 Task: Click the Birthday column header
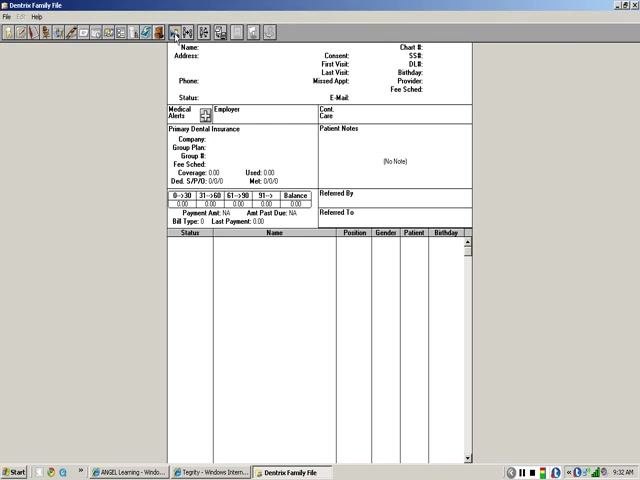[446, 233]
